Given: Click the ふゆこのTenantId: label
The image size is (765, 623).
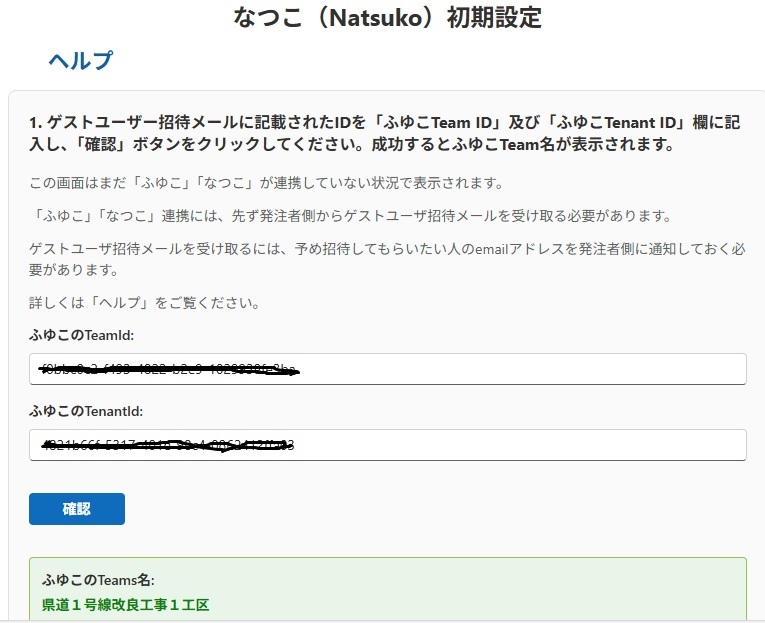Looking at the screenshot, I should 86,411.
